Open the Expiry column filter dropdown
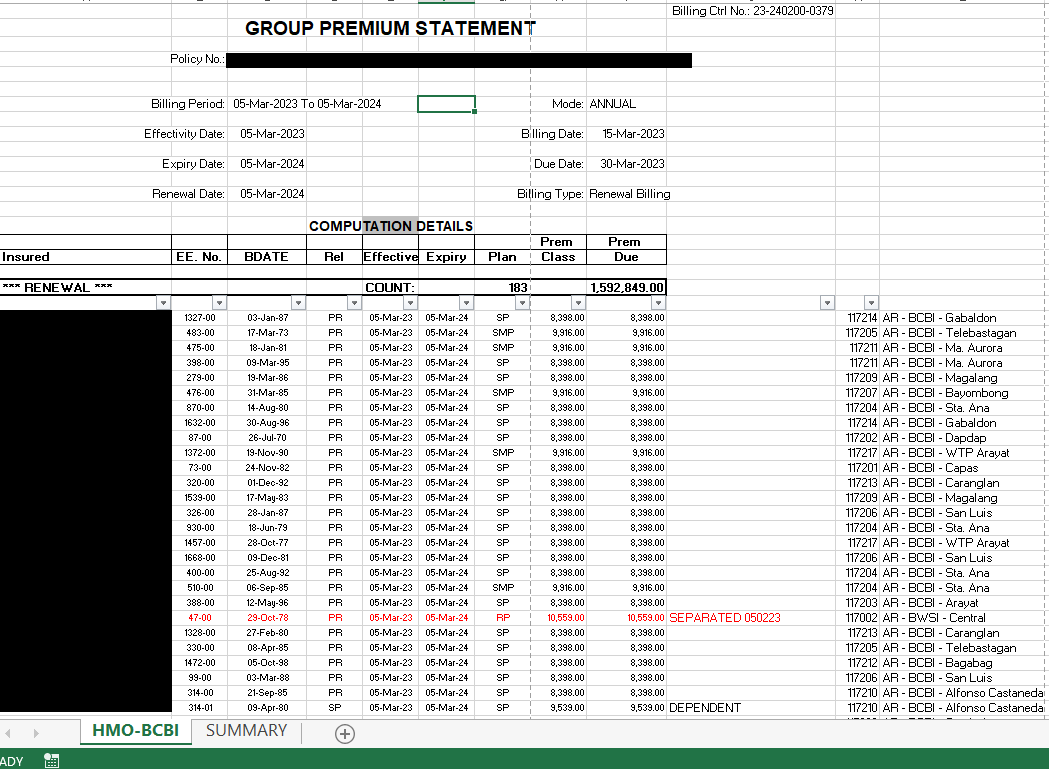 coord(466,303)
